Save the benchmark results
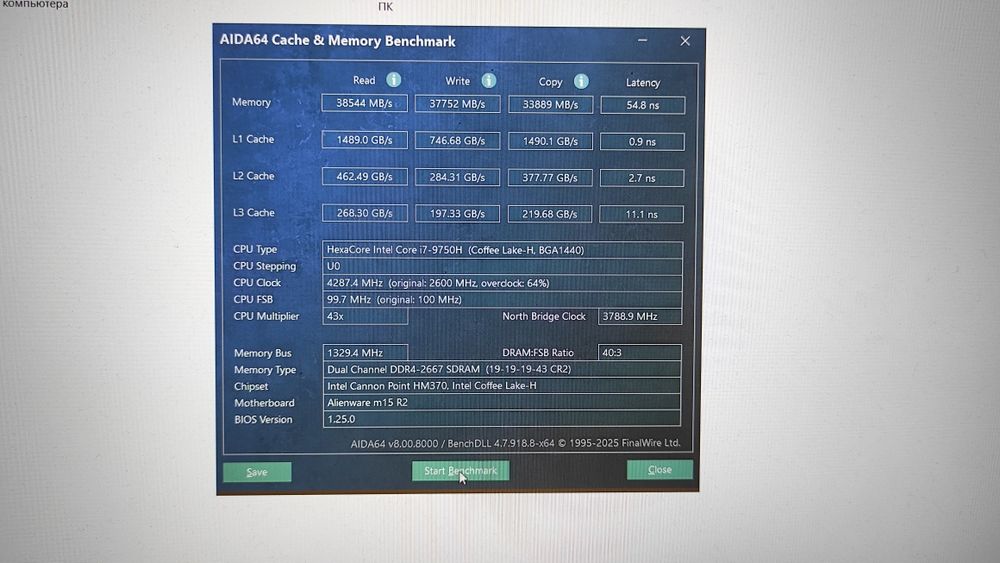The image size is (1000, 563). 257,472
